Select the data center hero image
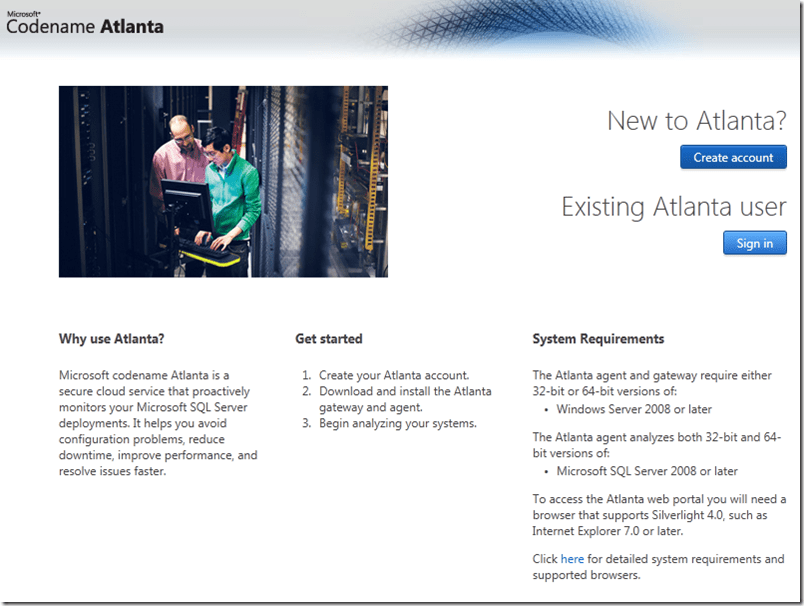 tap(223, 181)
